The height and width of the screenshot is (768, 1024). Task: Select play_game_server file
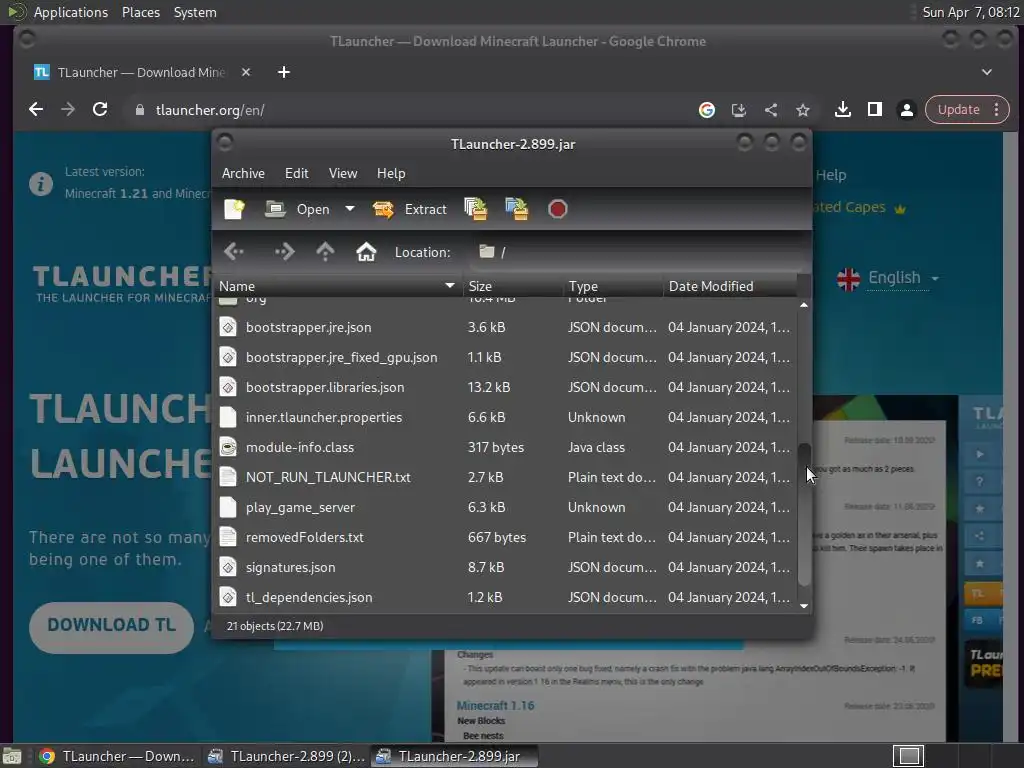click(x=505, y=507)
